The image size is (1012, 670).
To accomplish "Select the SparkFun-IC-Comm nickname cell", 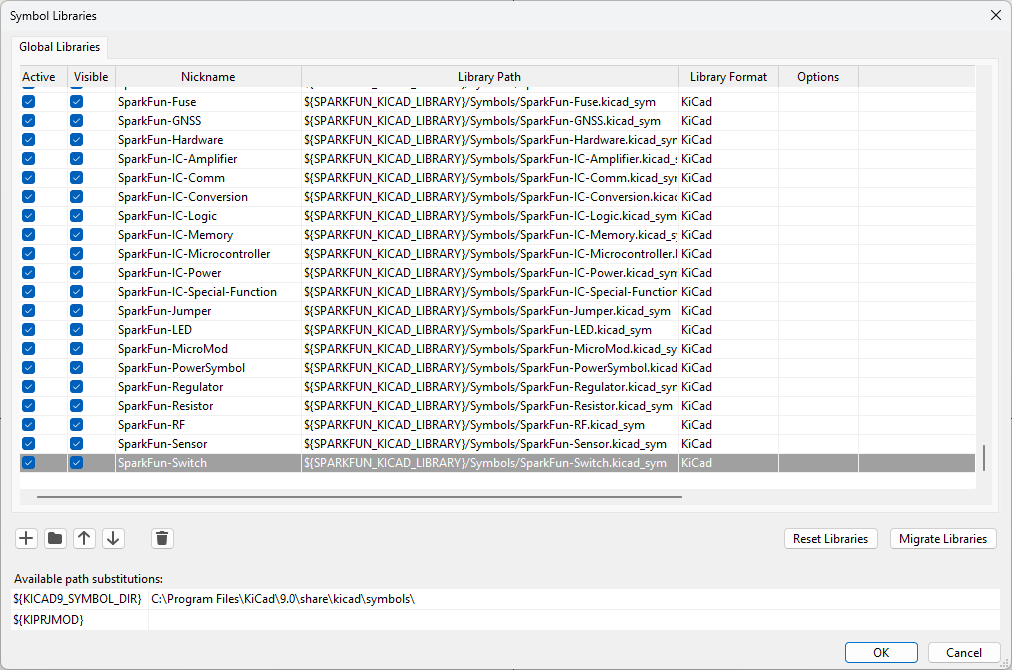I will pos(208,178).
